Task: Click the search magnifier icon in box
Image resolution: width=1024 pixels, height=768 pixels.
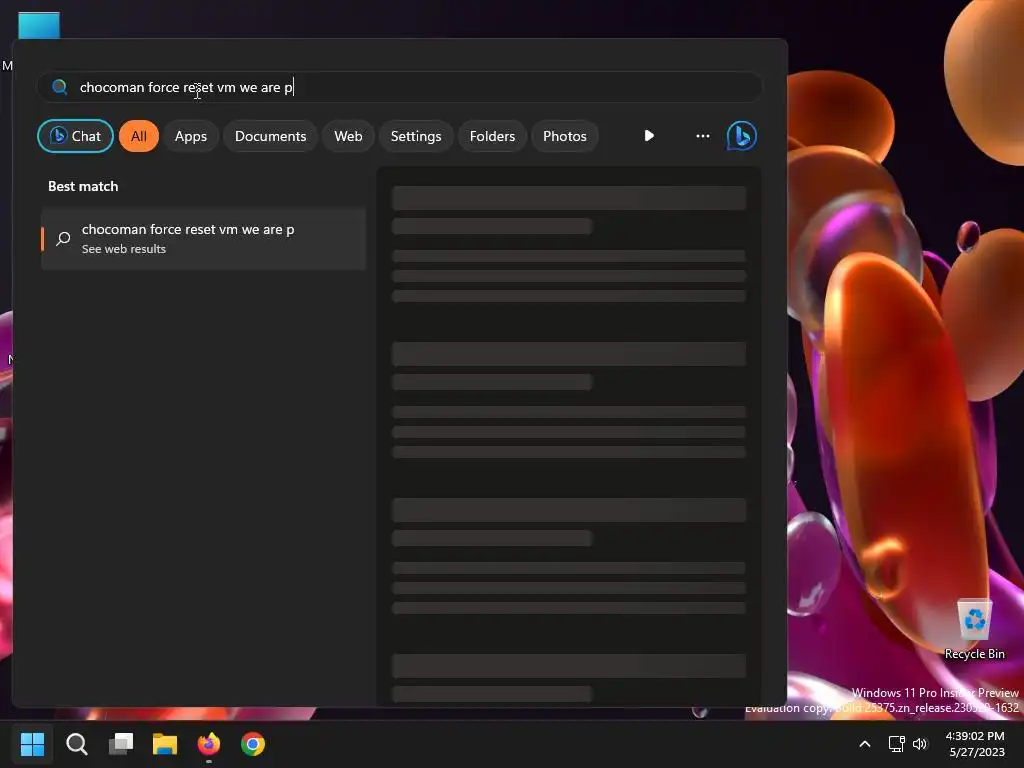Action: pos(59,87)
